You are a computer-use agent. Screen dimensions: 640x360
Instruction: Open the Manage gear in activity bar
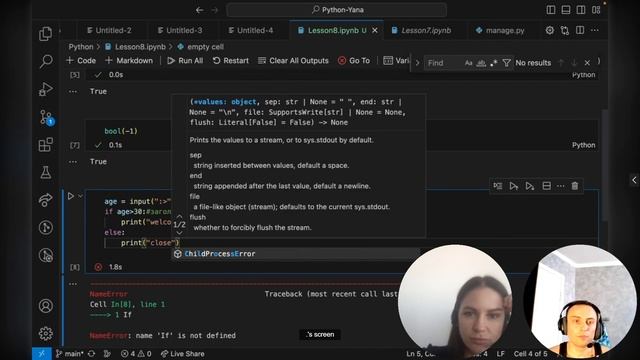point(45,333)
